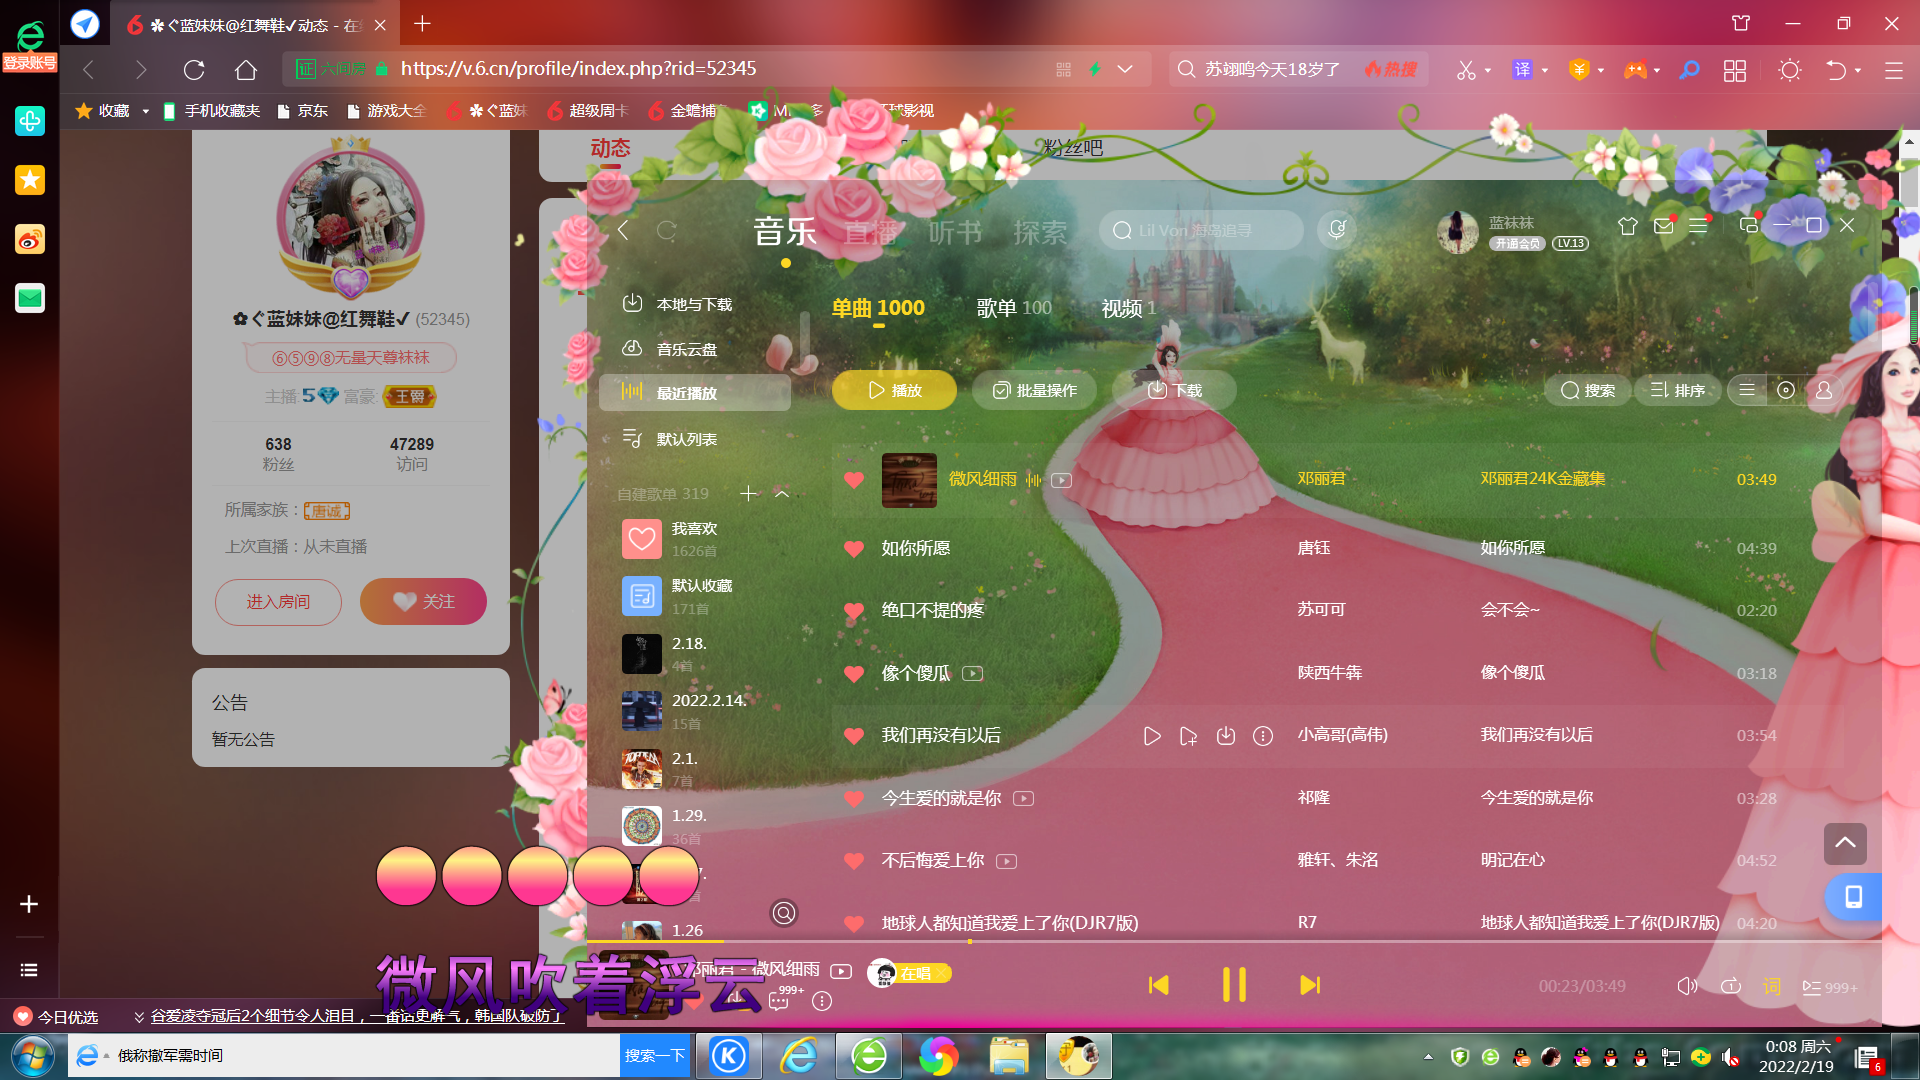Click the 进入房间 button on profile
Viewport: 1920px width, 1080px height.
tap(278, 602)
